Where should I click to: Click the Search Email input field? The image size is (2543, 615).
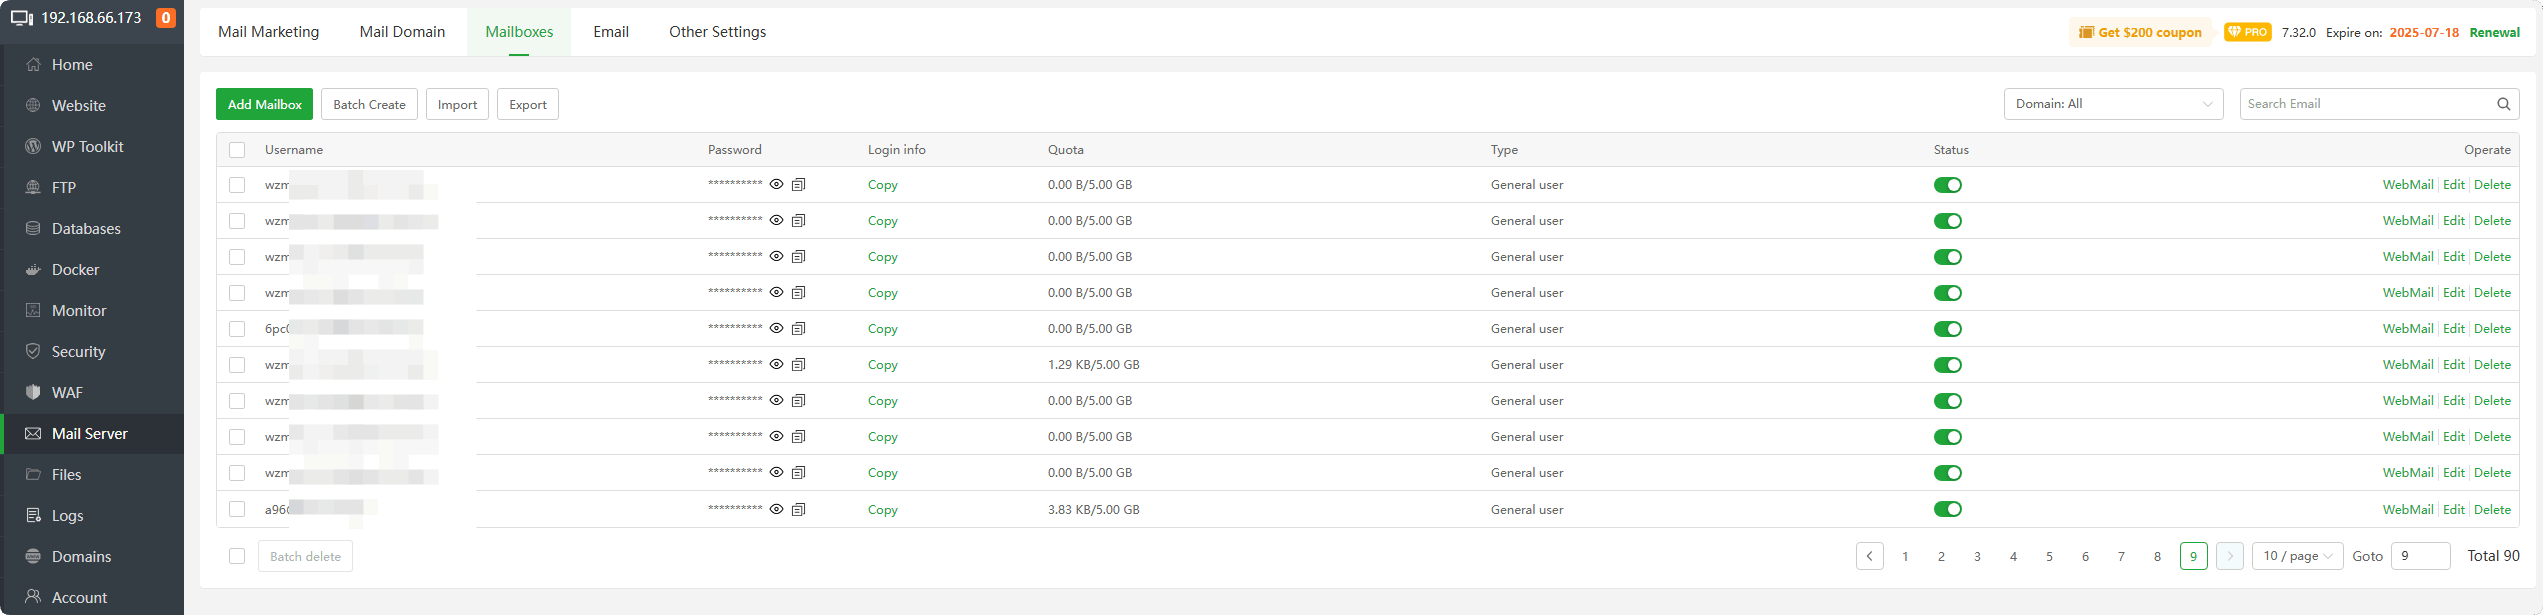(x=2366, y=104)
